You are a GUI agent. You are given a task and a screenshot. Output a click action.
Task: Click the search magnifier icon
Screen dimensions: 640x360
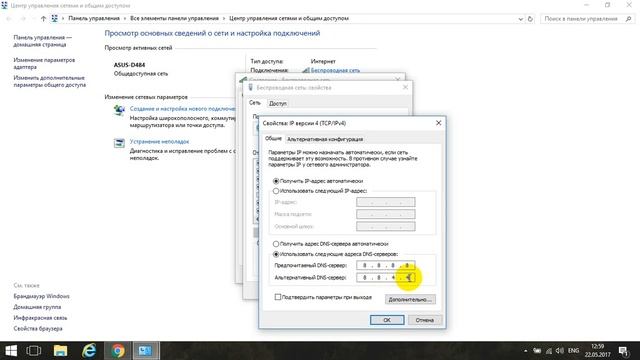[628, 19]
